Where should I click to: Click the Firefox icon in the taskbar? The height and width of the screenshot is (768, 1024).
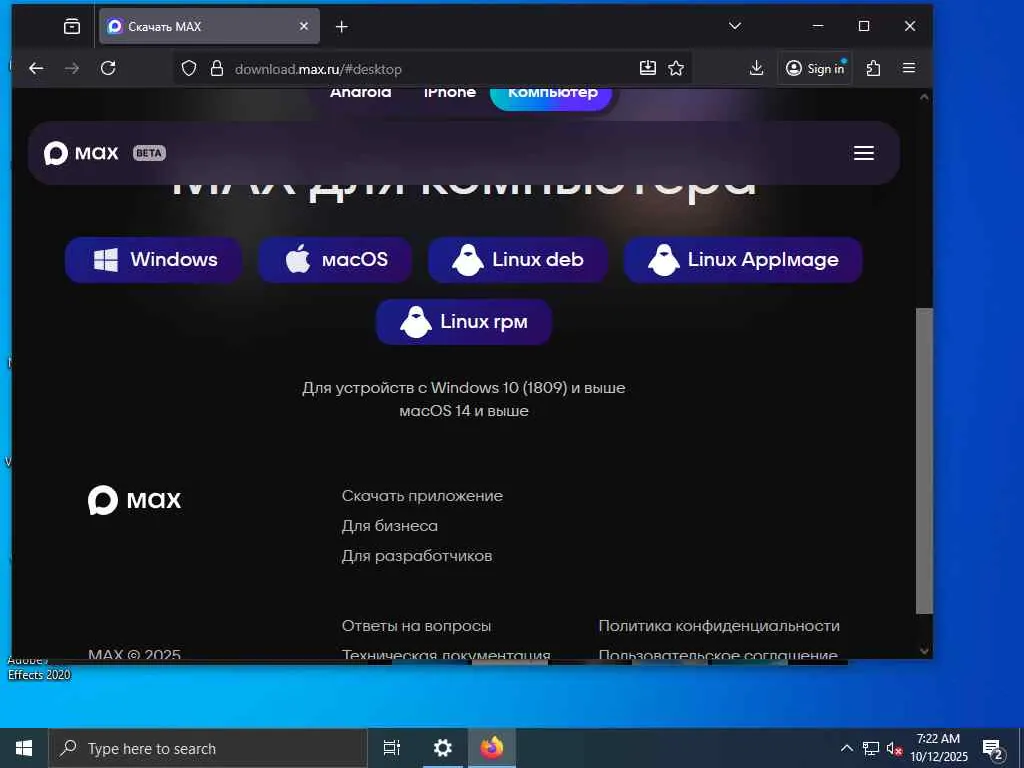click(492, 748)
